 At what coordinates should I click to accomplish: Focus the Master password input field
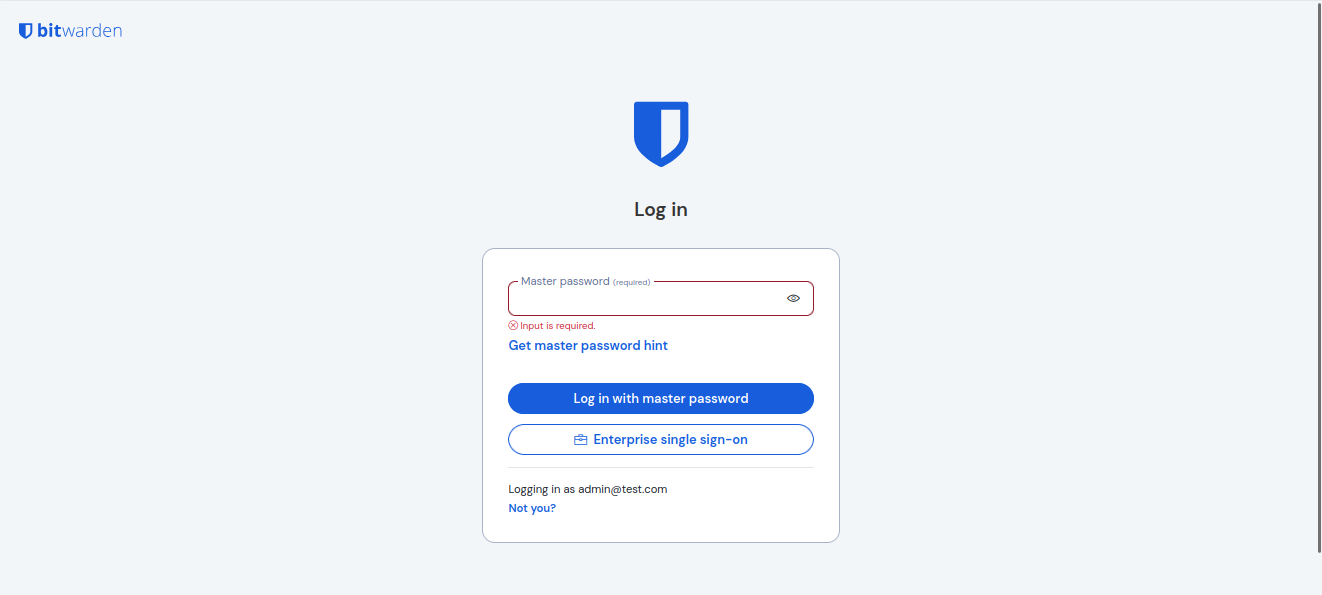[x=645, y=299]
